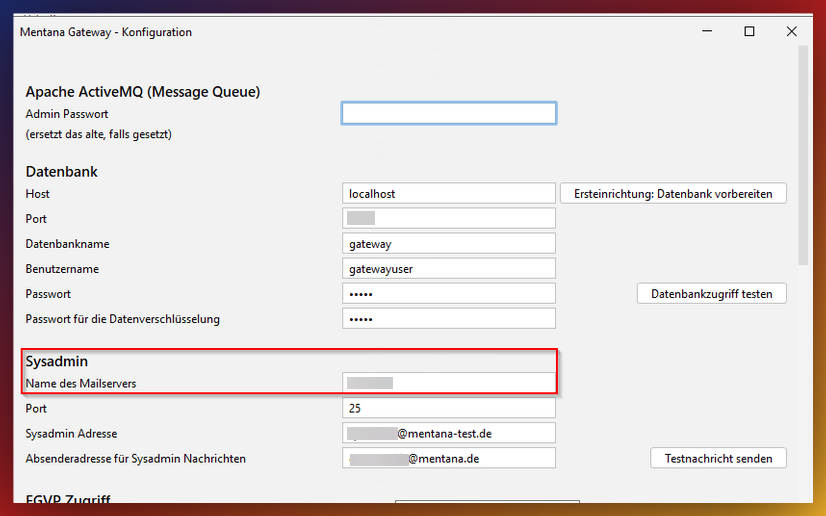Click the Datenbankzugriff testen button
This screenshot has width=826, height=516.
(x=712, y=293)
